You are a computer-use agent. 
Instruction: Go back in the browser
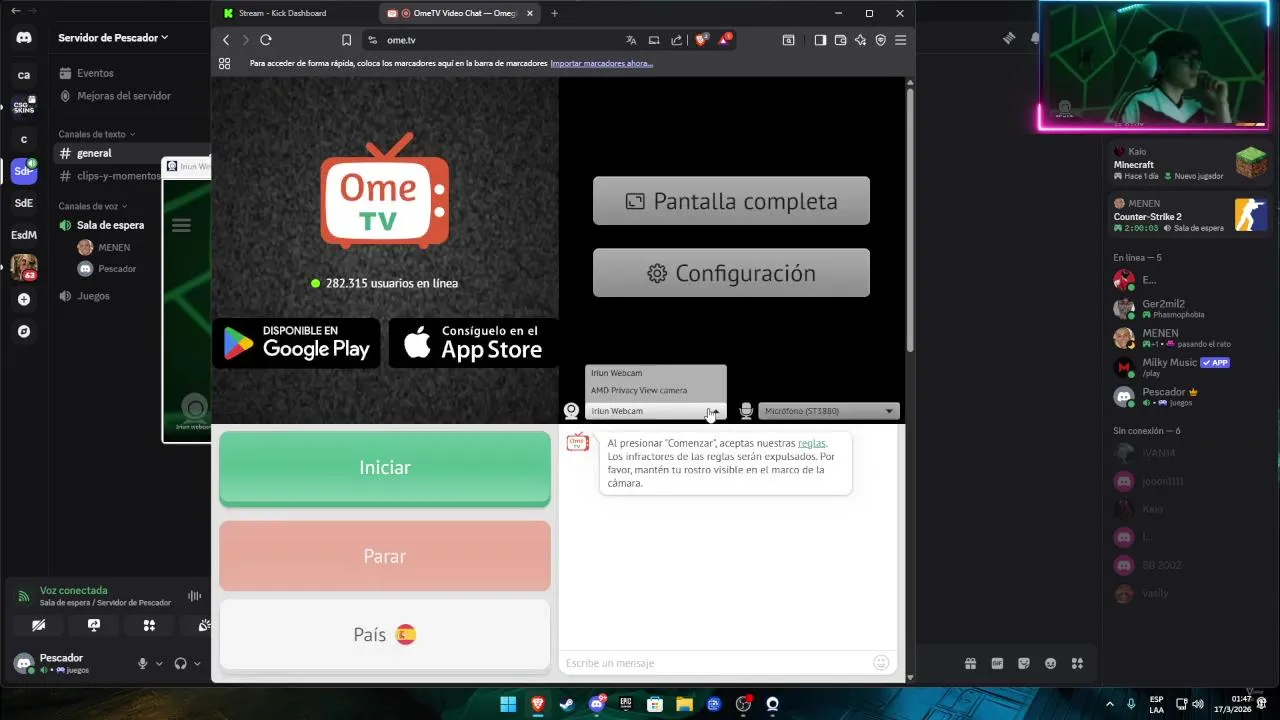(x=226, y=40)
